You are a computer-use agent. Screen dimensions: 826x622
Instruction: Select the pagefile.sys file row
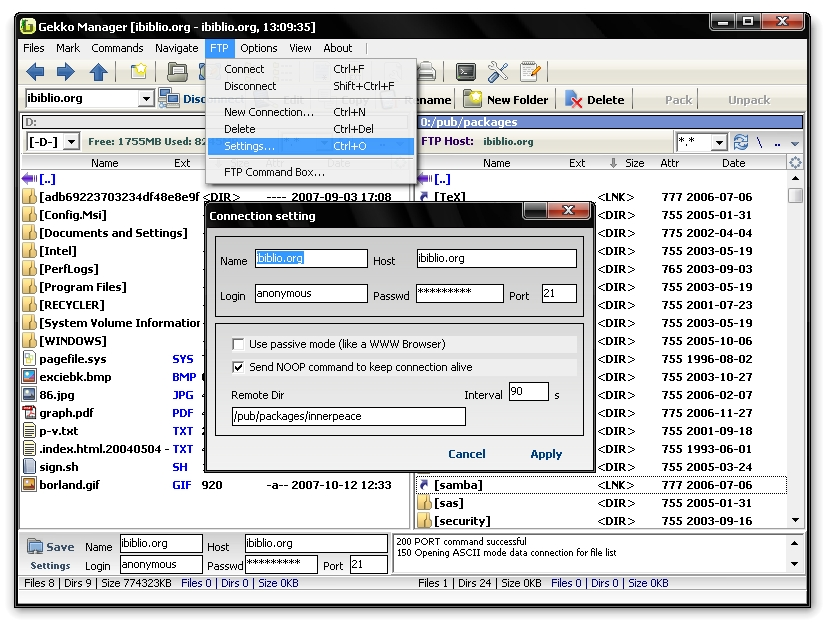(x=111, y=359)
